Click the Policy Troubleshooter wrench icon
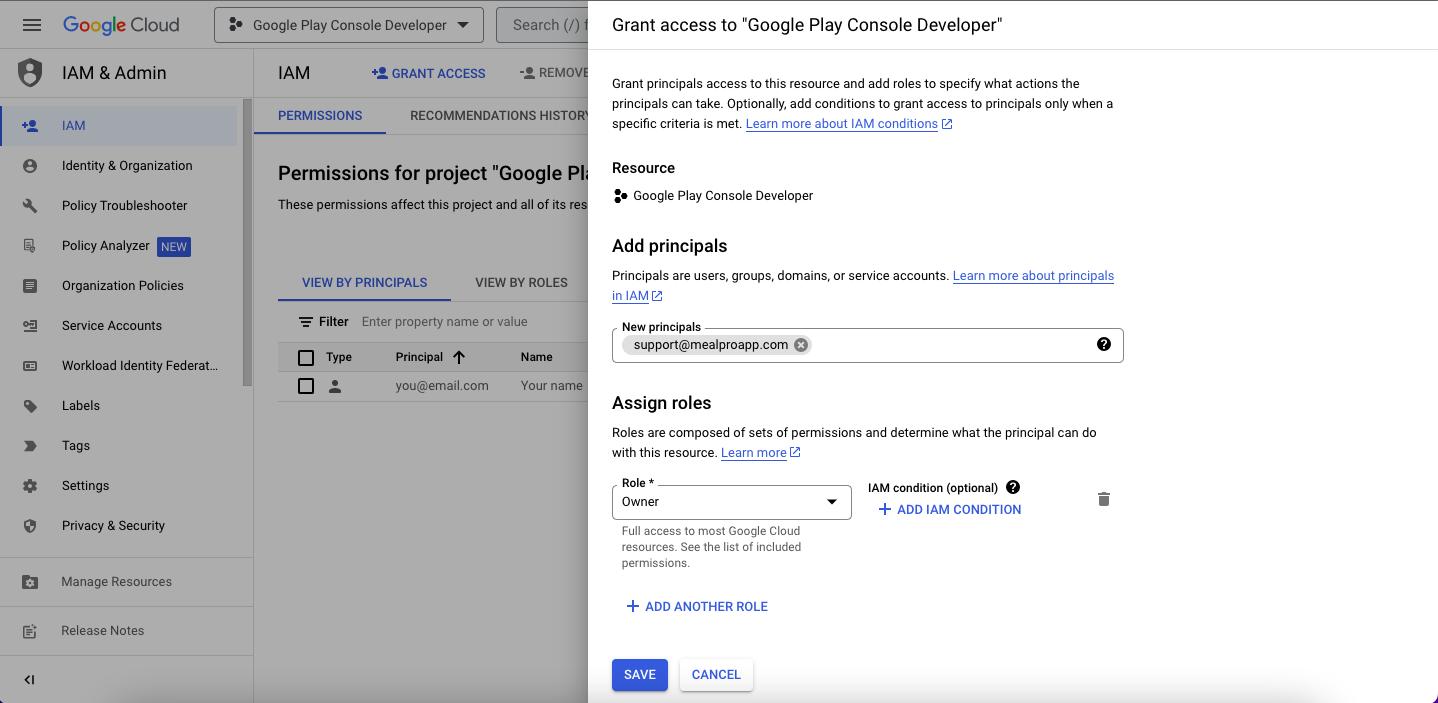This screenshot has height=703, width=1438. pos(30,206)
